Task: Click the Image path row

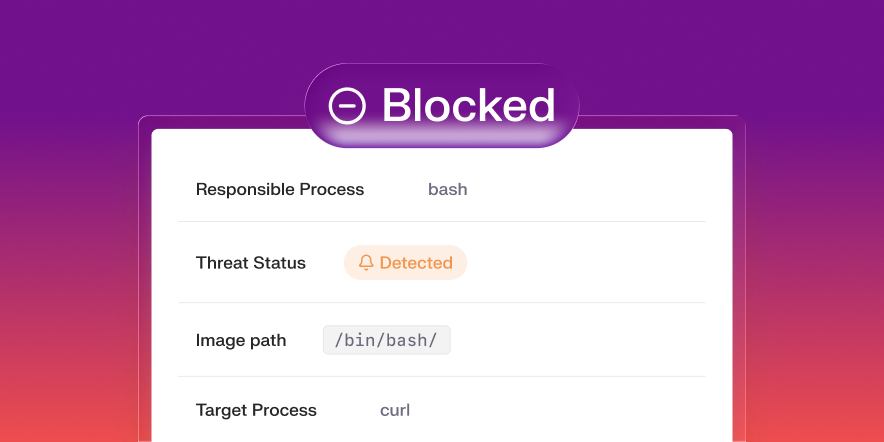Action: pyautogui.click(x=441, y=340)
